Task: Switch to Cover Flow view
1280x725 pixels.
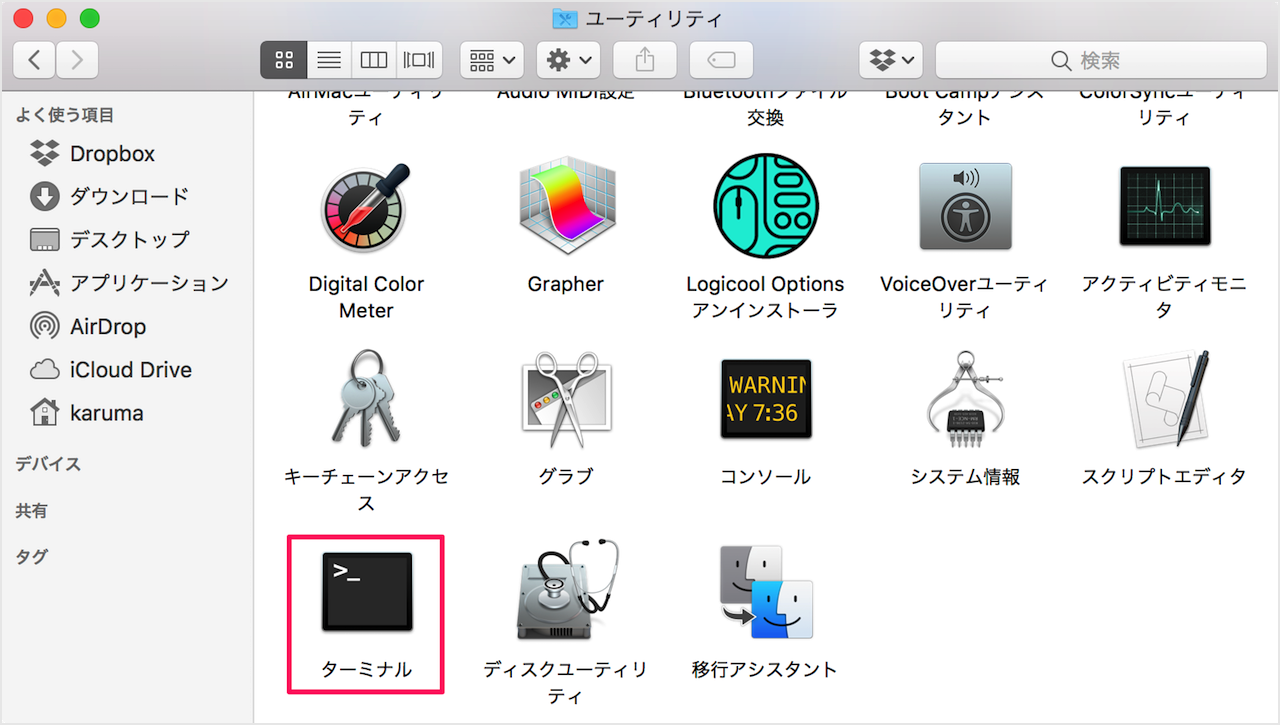Action: [419, 60]
